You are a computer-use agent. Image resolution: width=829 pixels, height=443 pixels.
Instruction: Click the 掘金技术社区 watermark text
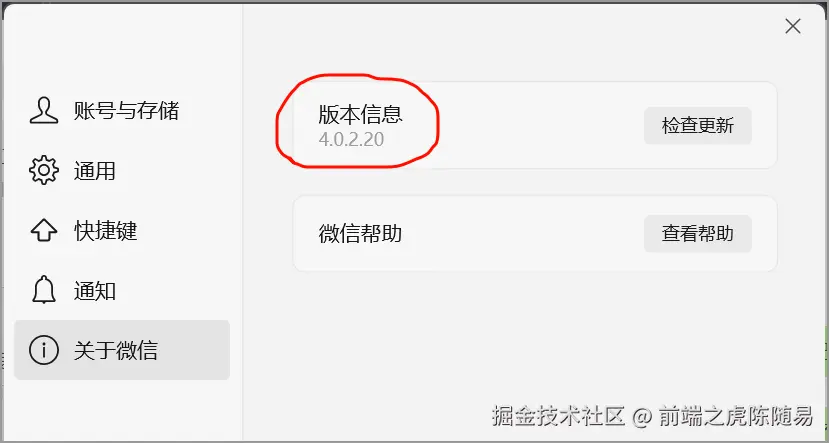(x=558, y=416)
